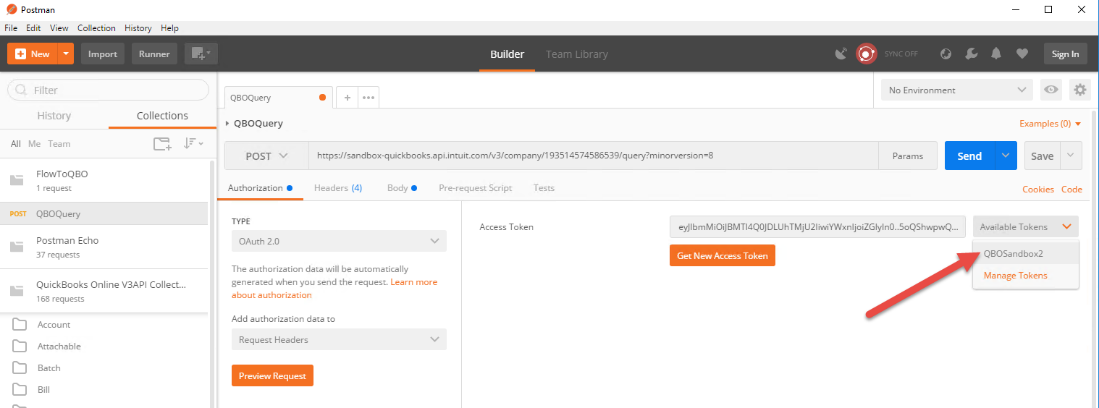Open the Help menu
Viewport: 1099px width, 408px height.
(170, 28)
